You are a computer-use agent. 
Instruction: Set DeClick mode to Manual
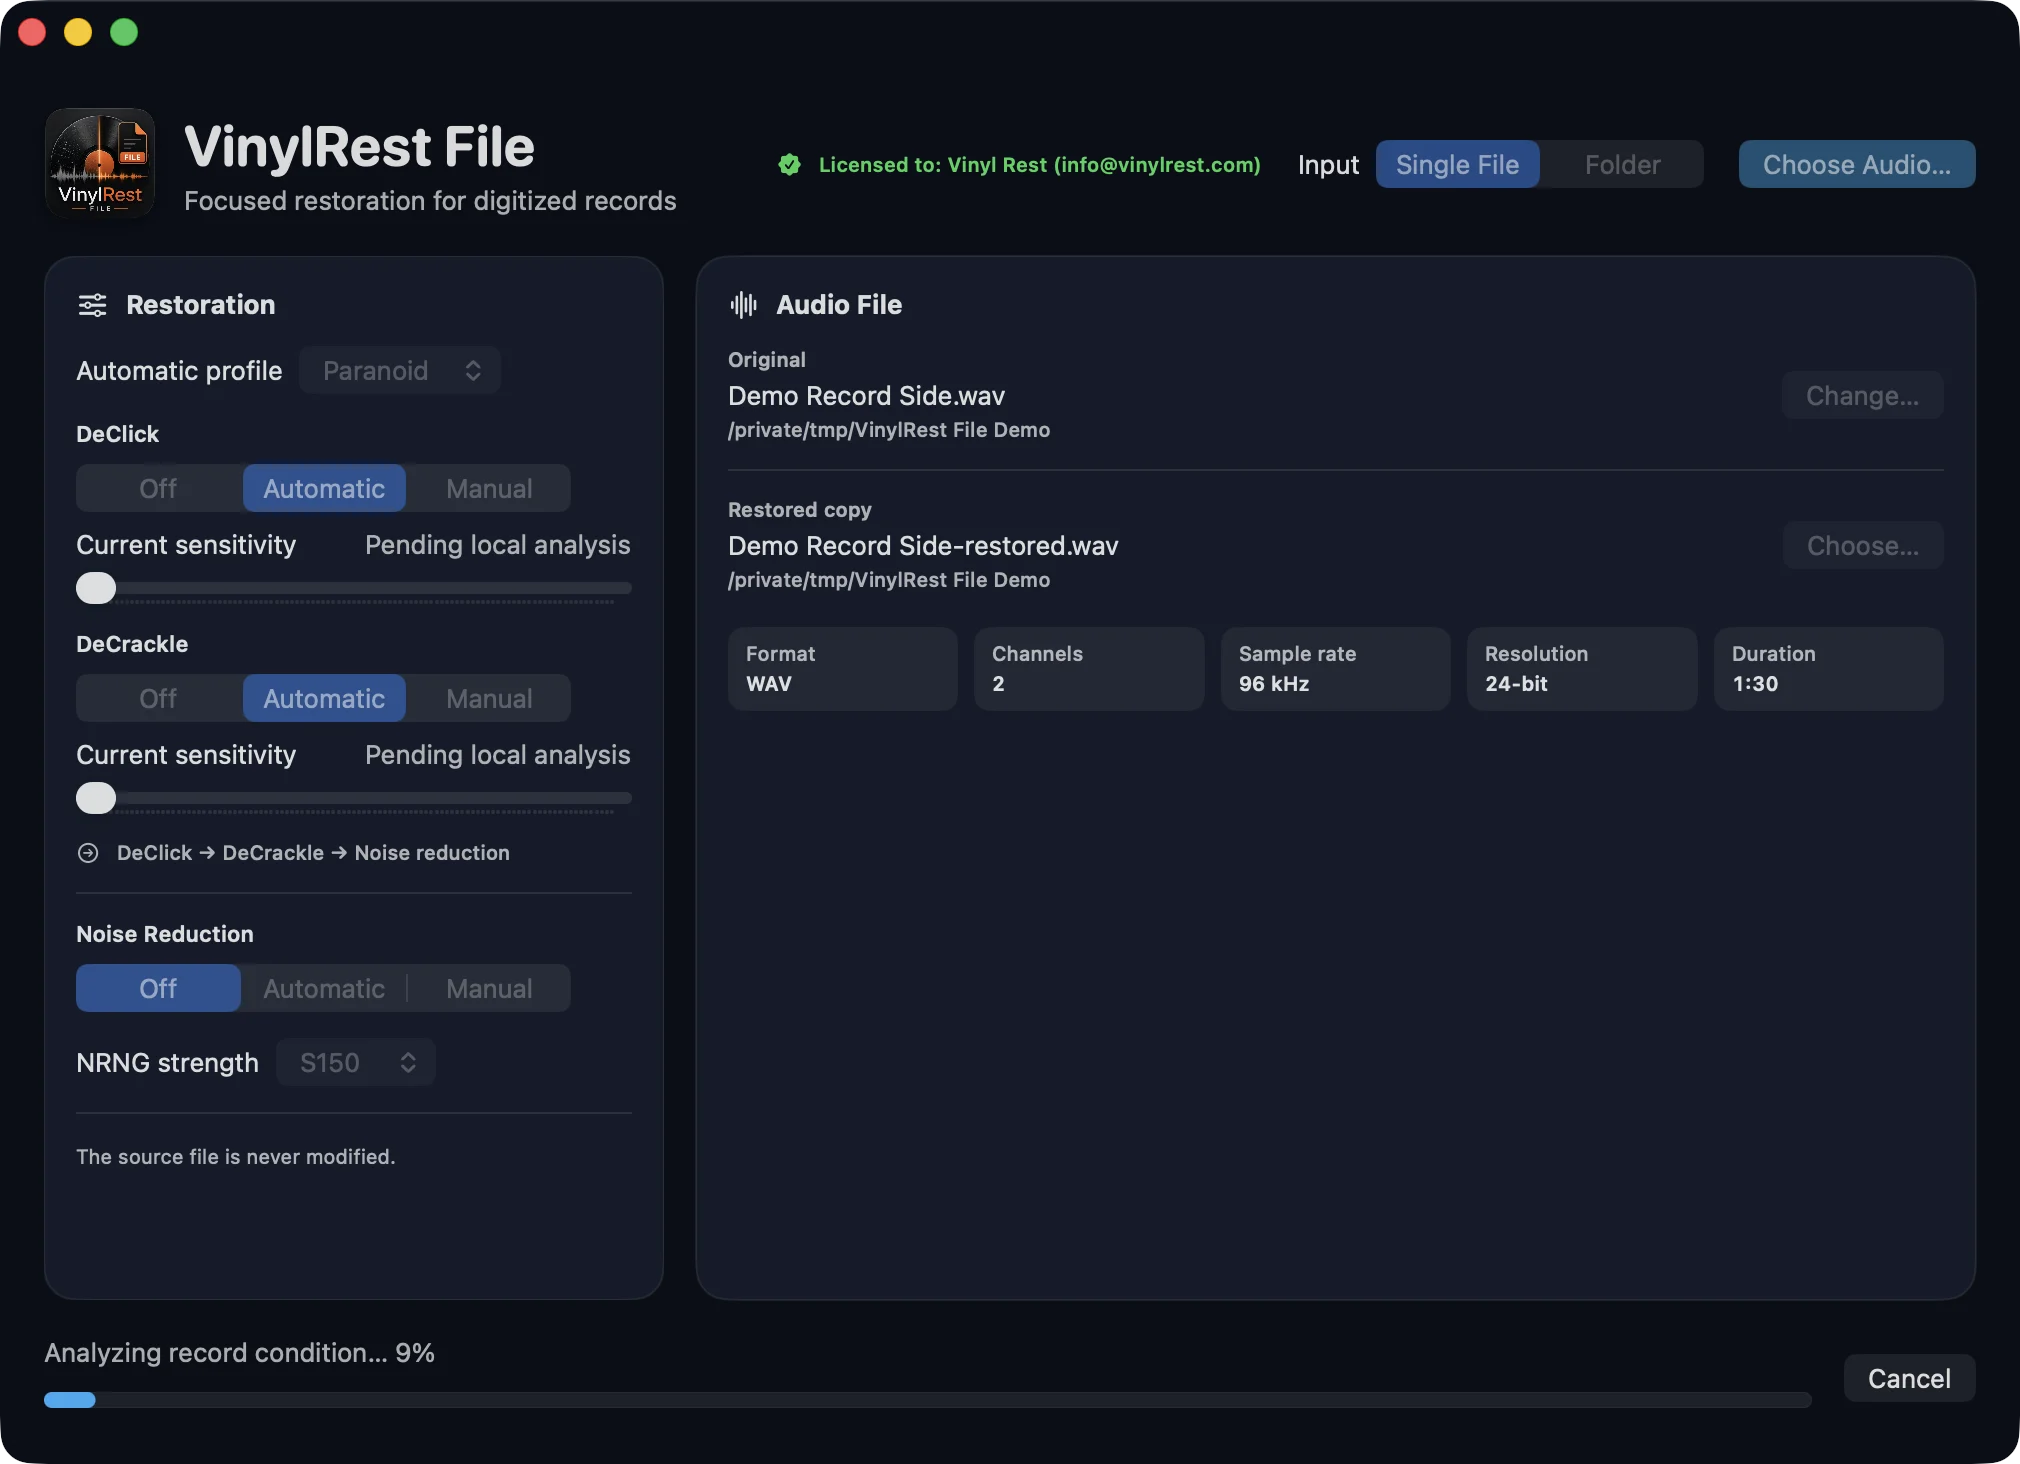[x=489, y=488]
